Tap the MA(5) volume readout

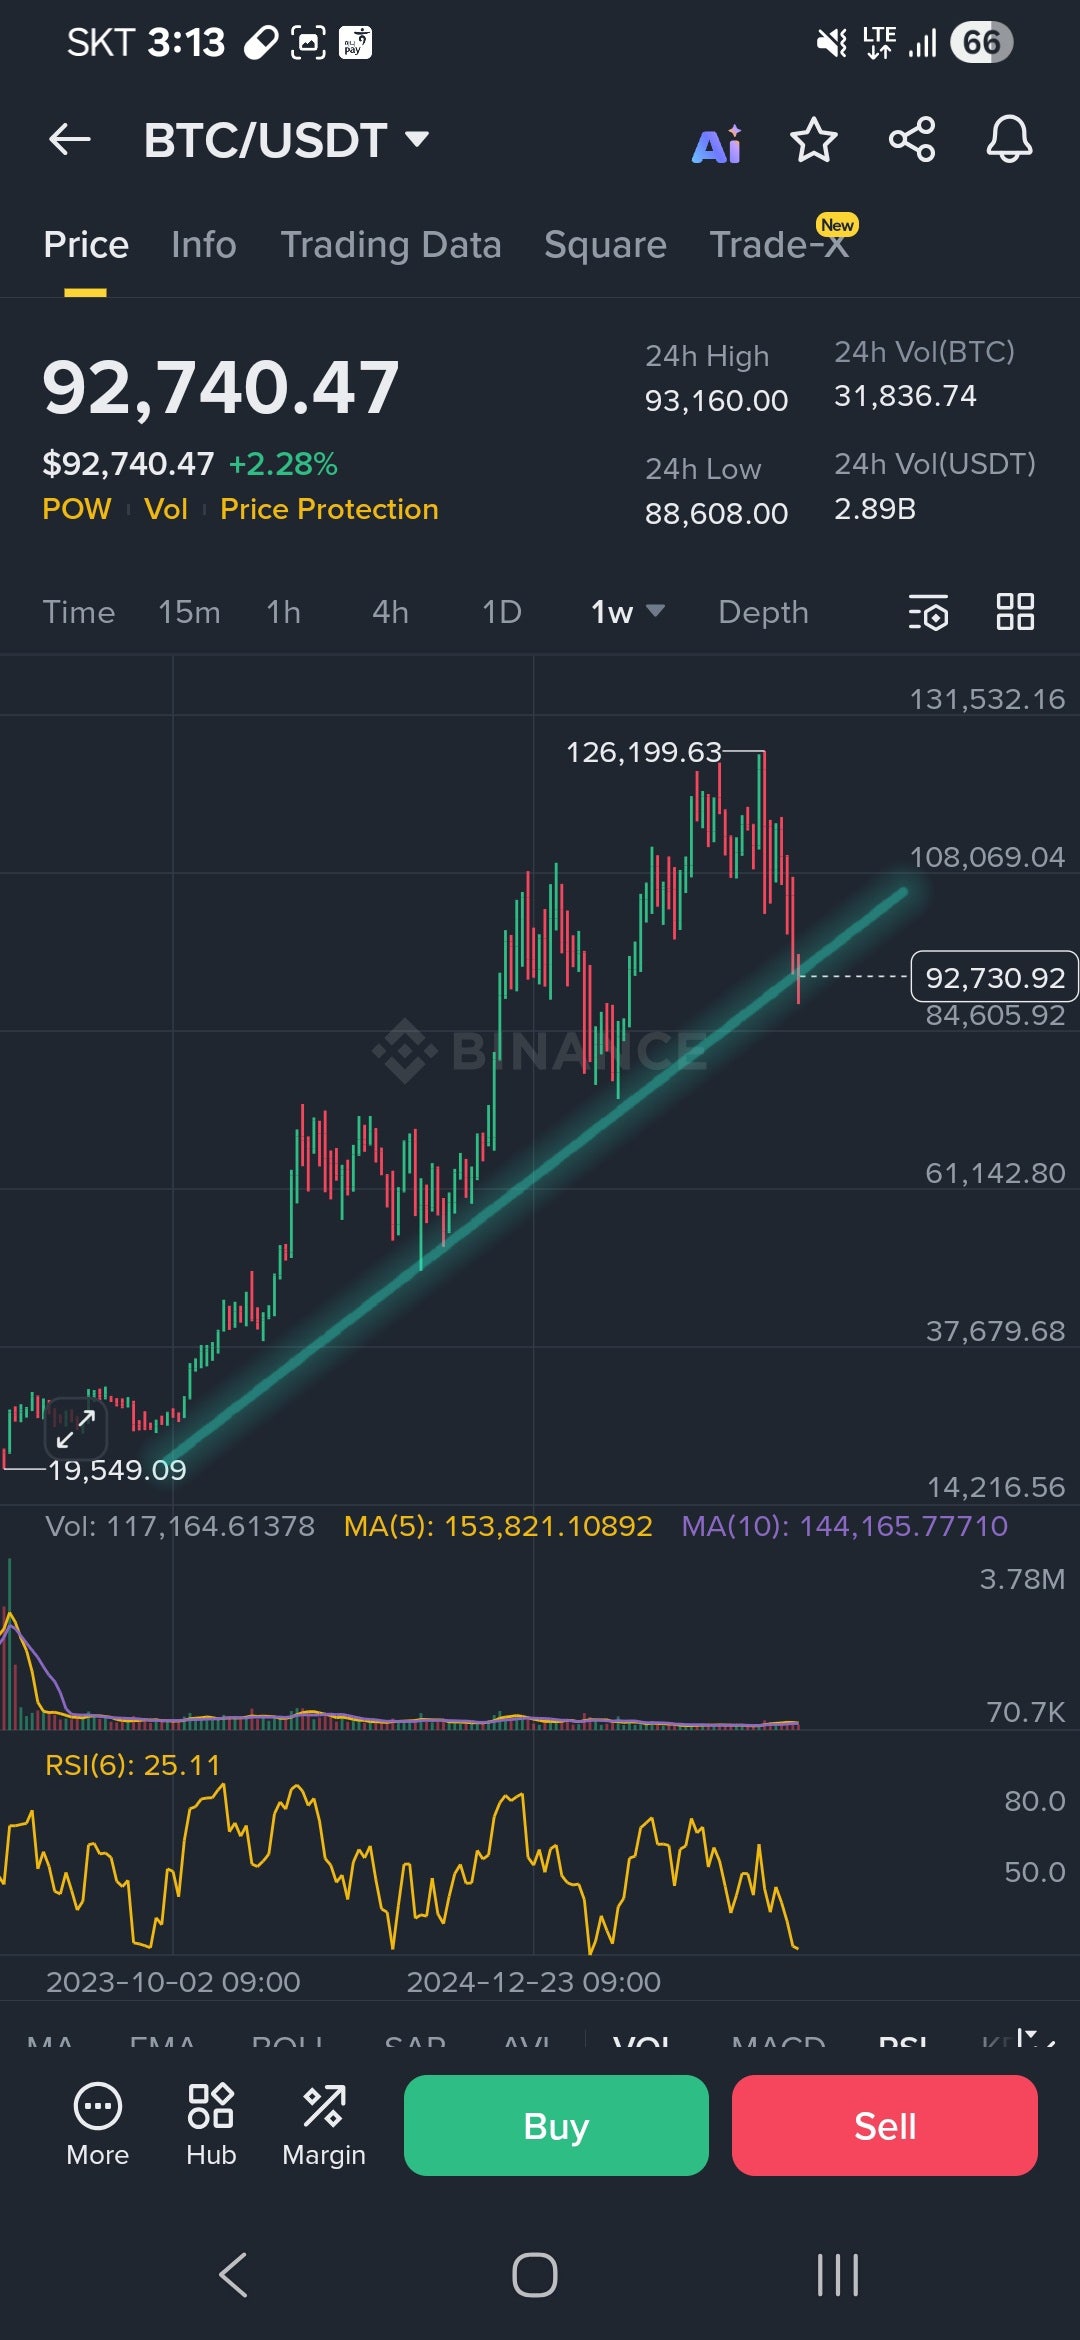498,1526
